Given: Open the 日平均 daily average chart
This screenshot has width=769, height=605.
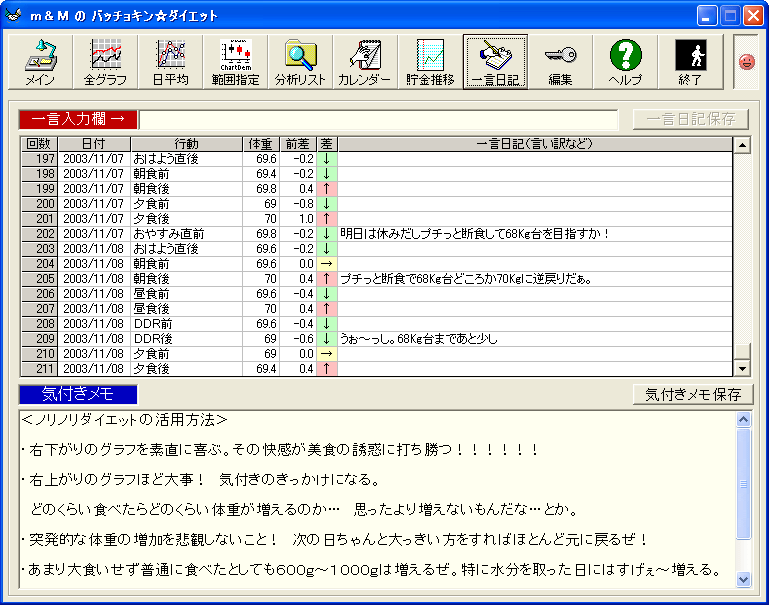Looking at the screenshot, I should click(170, 62).
